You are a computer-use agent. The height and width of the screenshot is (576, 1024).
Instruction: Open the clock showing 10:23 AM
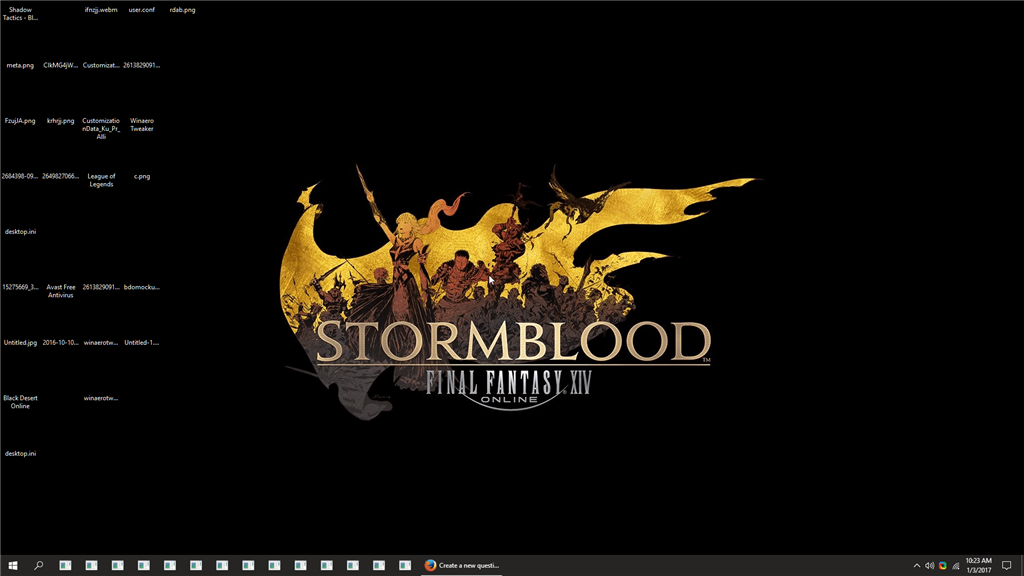pos(978,566)
